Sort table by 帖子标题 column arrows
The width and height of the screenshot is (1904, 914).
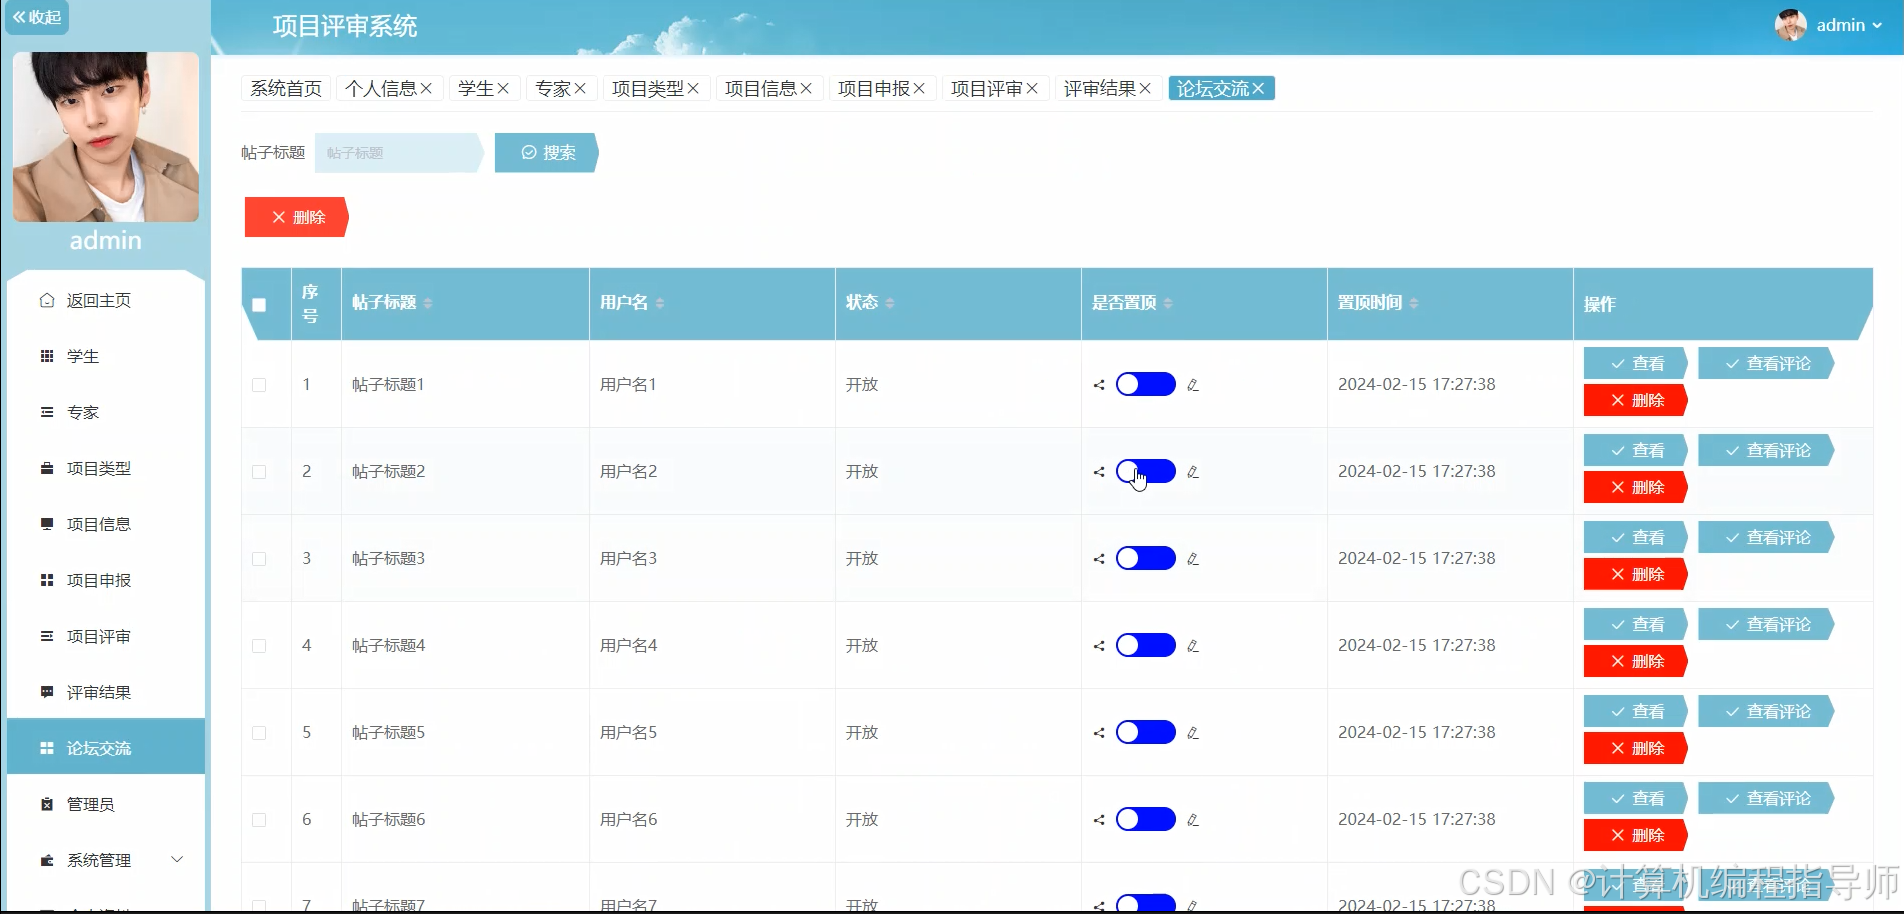(428, 303)
